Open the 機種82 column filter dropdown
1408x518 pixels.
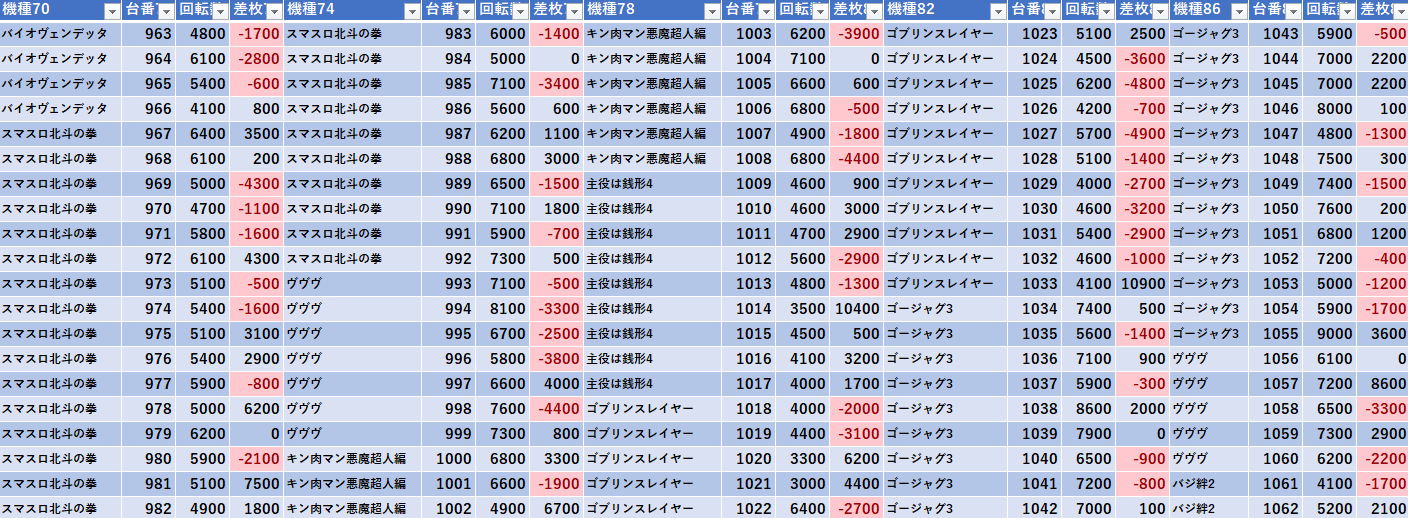click(998, 11)
